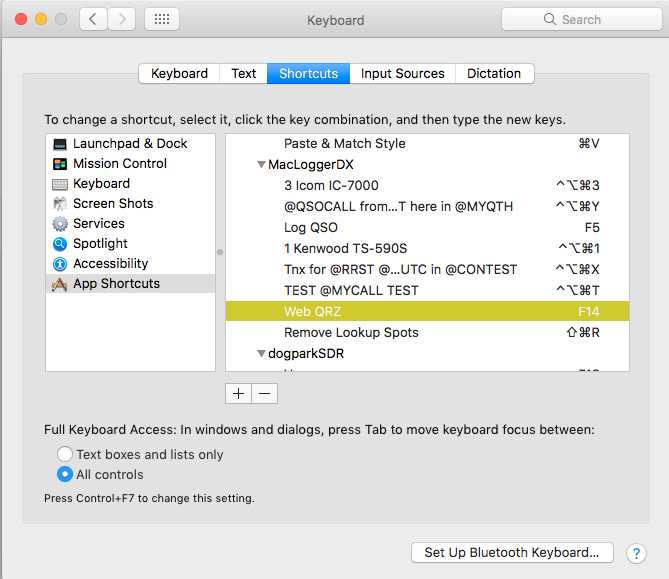This screenshot has width=669, height=579.
Task: Select Text boxes and lists only
Action: (66, 455)
